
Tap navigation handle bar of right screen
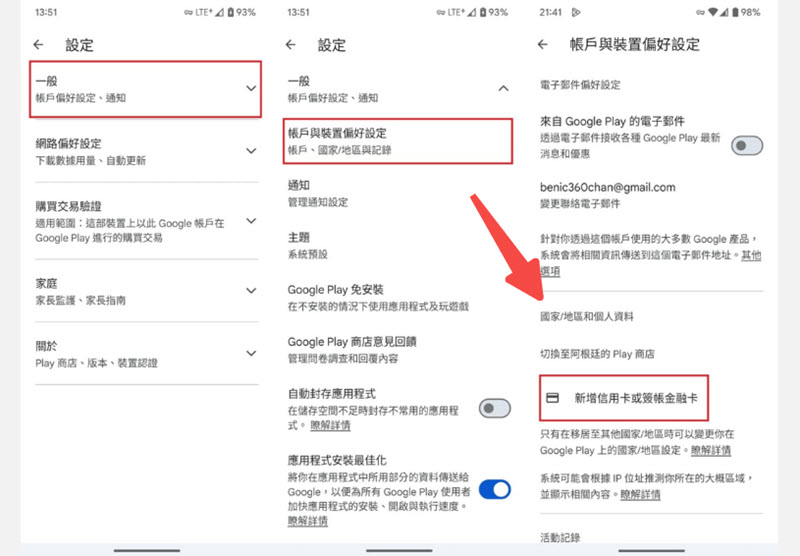pyautogui.click(x=651, y=550)
